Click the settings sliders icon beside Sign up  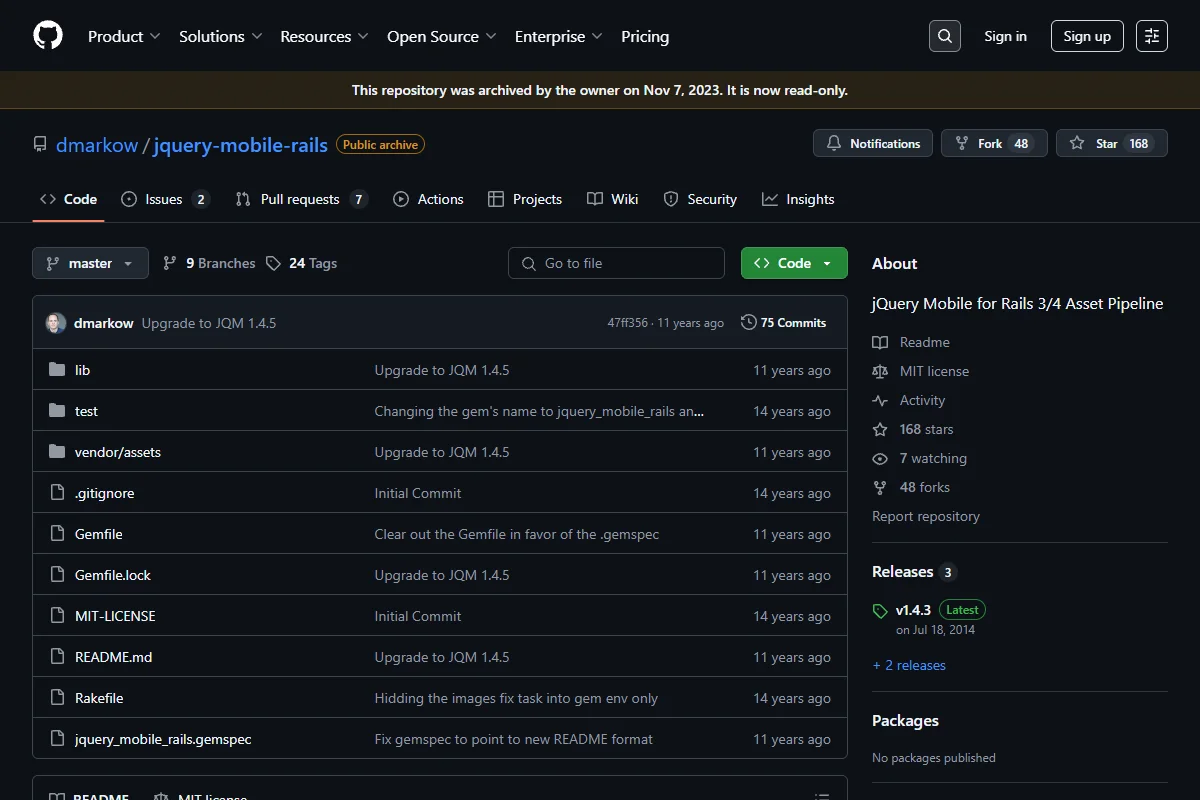tap(1152, 36)
